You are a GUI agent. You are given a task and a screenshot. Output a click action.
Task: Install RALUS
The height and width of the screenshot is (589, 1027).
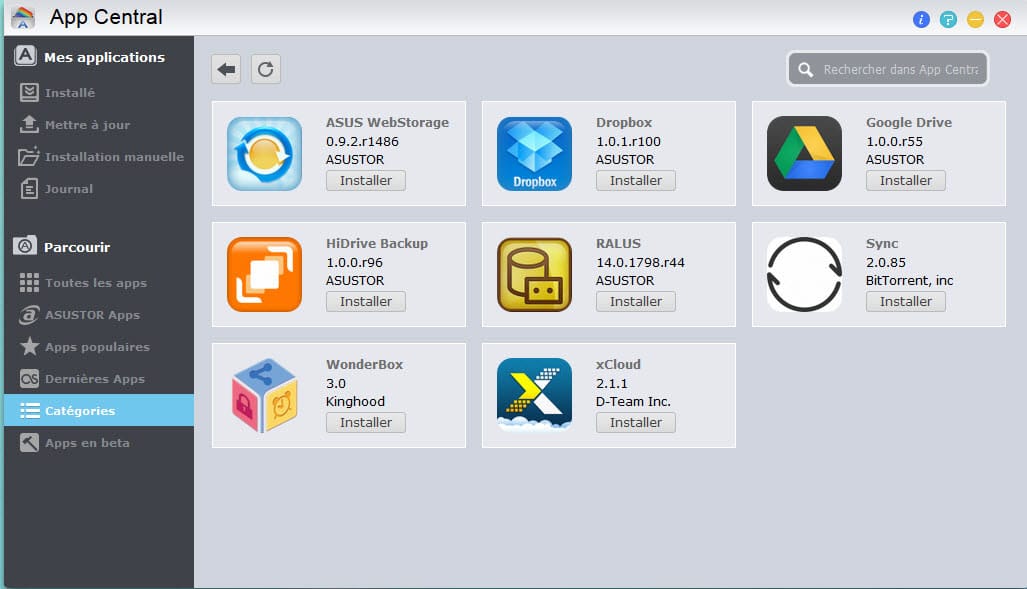point(635,301)
